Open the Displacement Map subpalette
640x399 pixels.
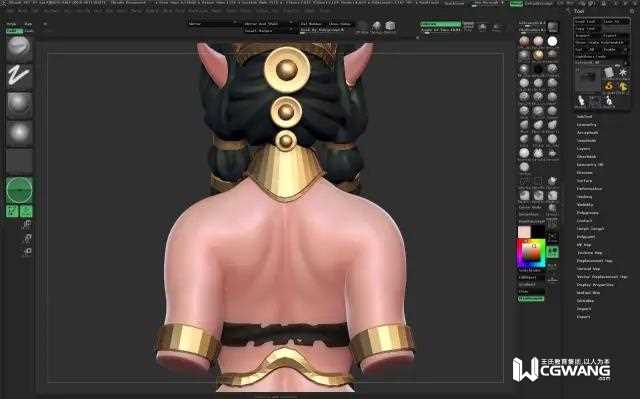[594, 261]
